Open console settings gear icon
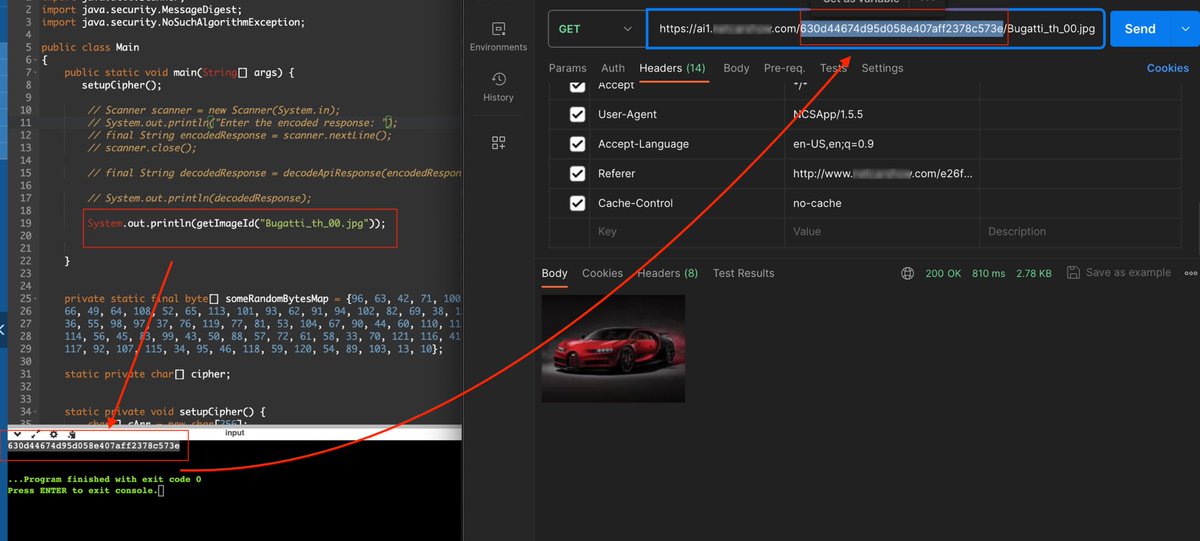 (53, 434)
